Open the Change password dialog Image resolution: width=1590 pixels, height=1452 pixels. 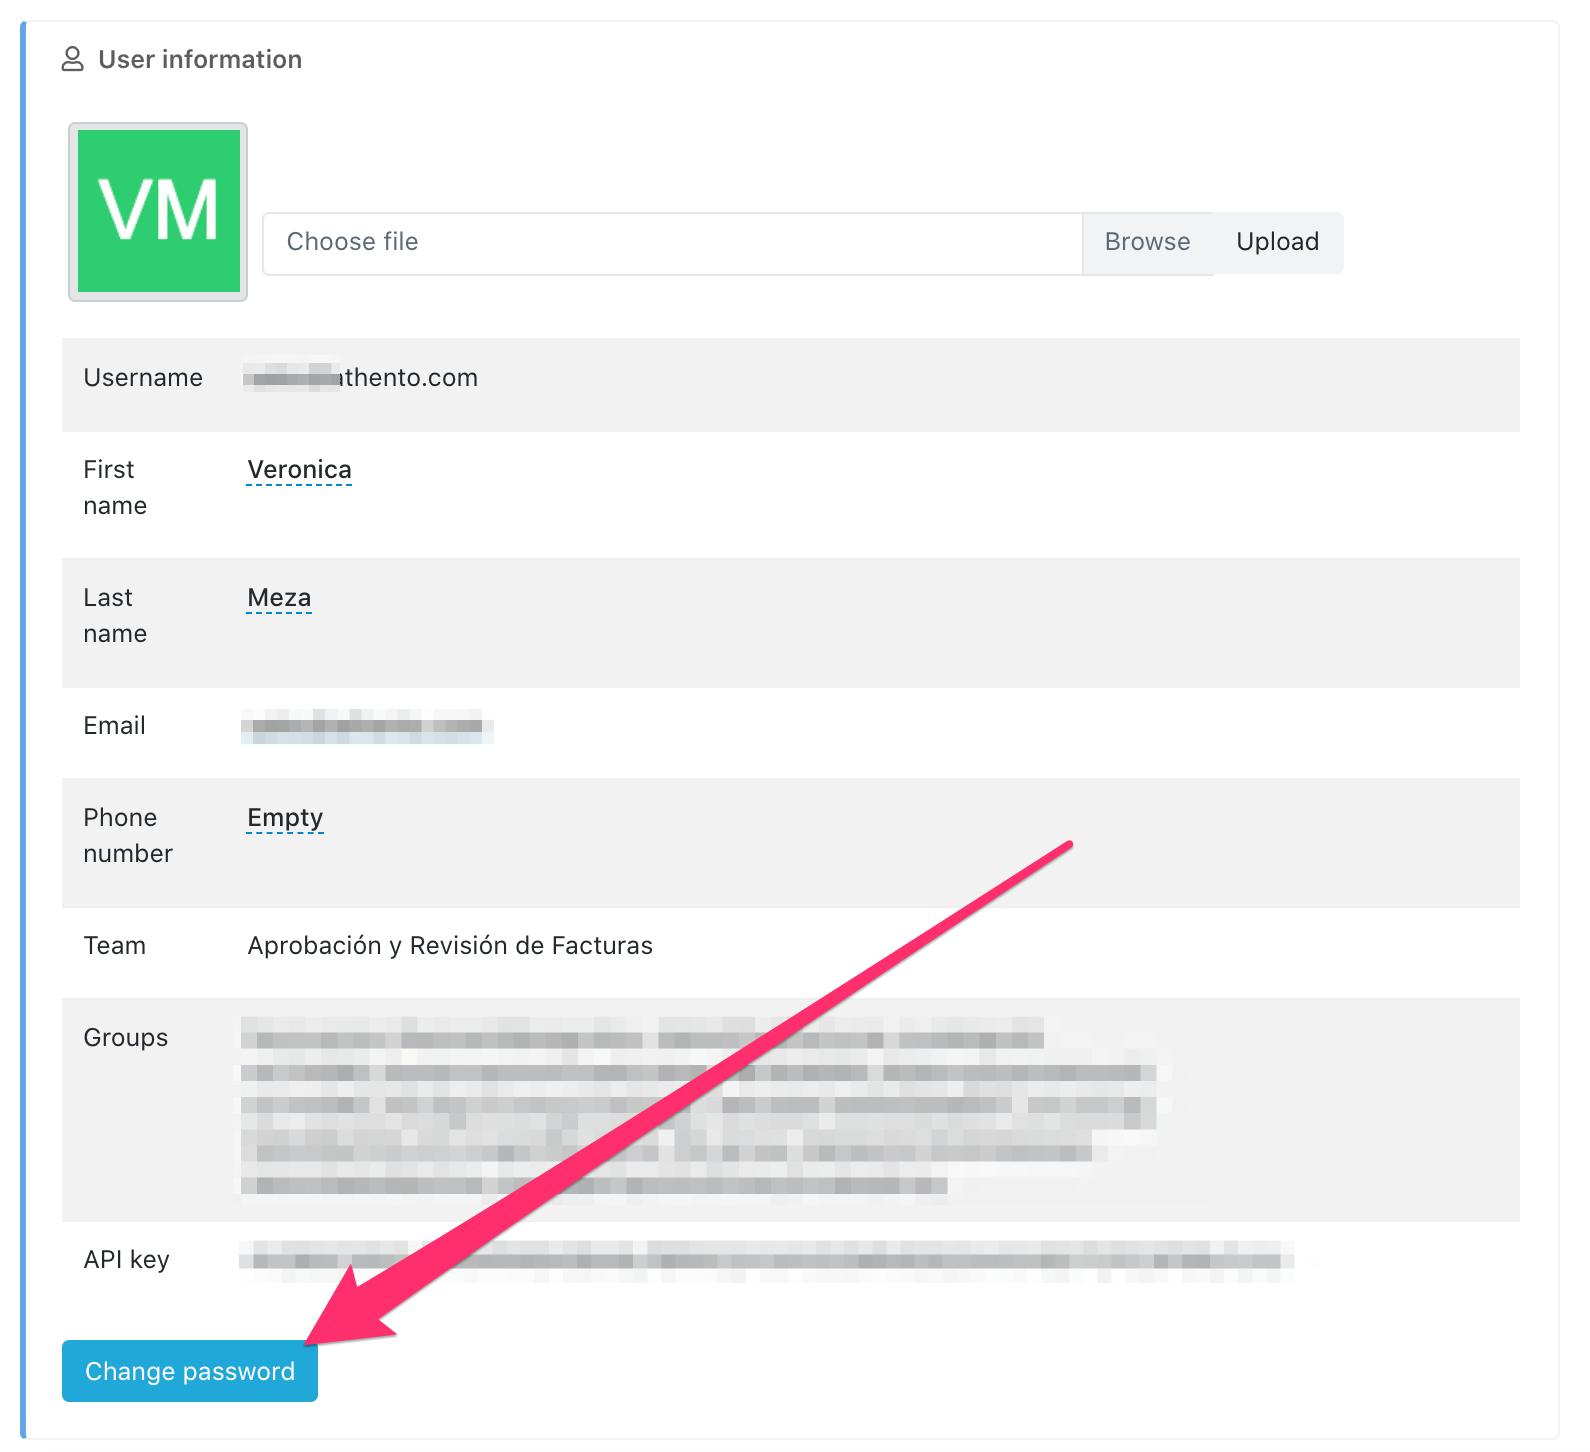[190, 1371]
